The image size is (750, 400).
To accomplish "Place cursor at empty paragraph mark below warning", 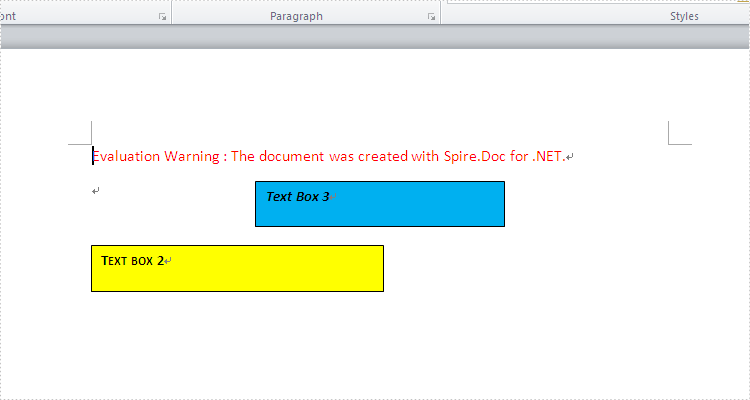I will click(96, 191).
